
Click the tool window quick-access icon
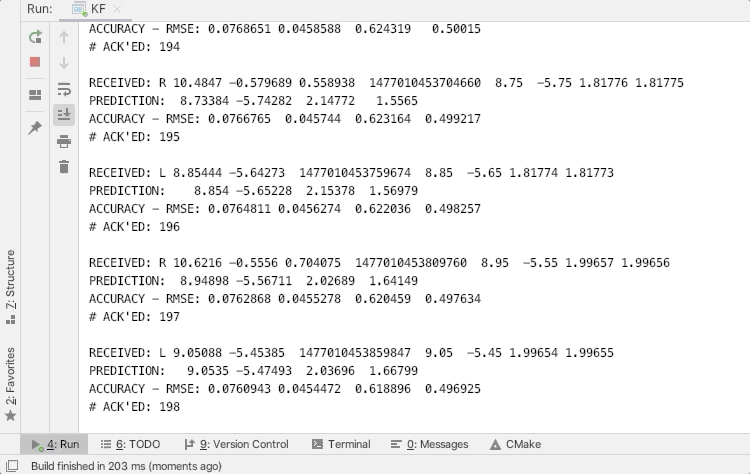tap(12, 466)
